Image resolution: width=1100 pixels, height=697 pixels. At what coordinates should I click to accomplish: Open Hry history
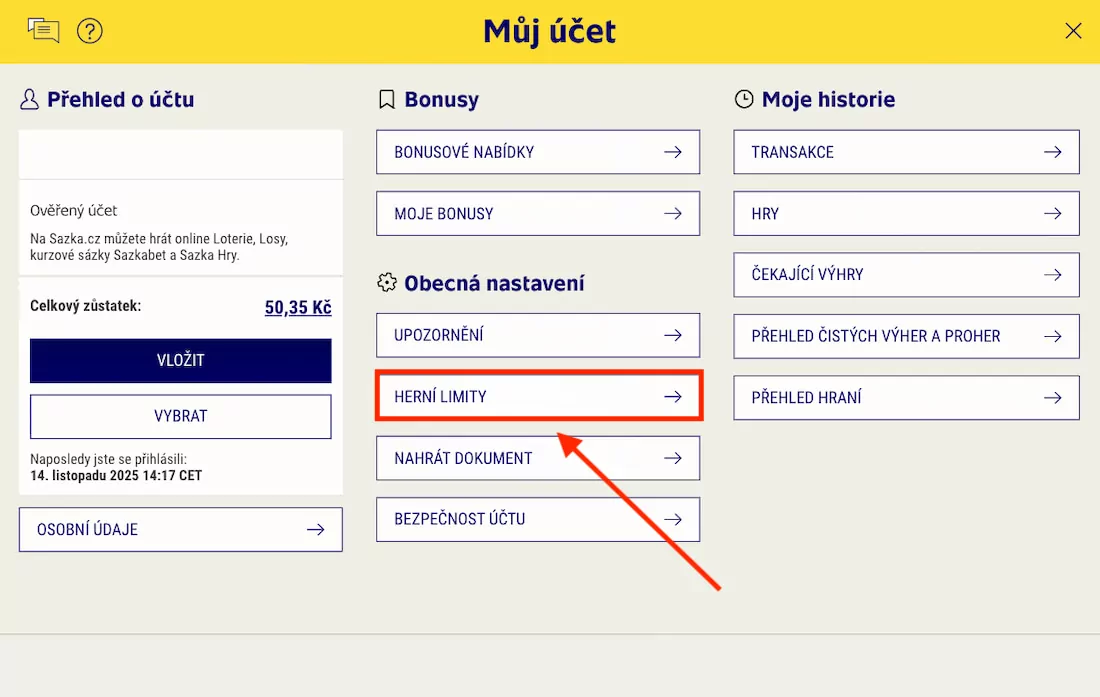906,213
